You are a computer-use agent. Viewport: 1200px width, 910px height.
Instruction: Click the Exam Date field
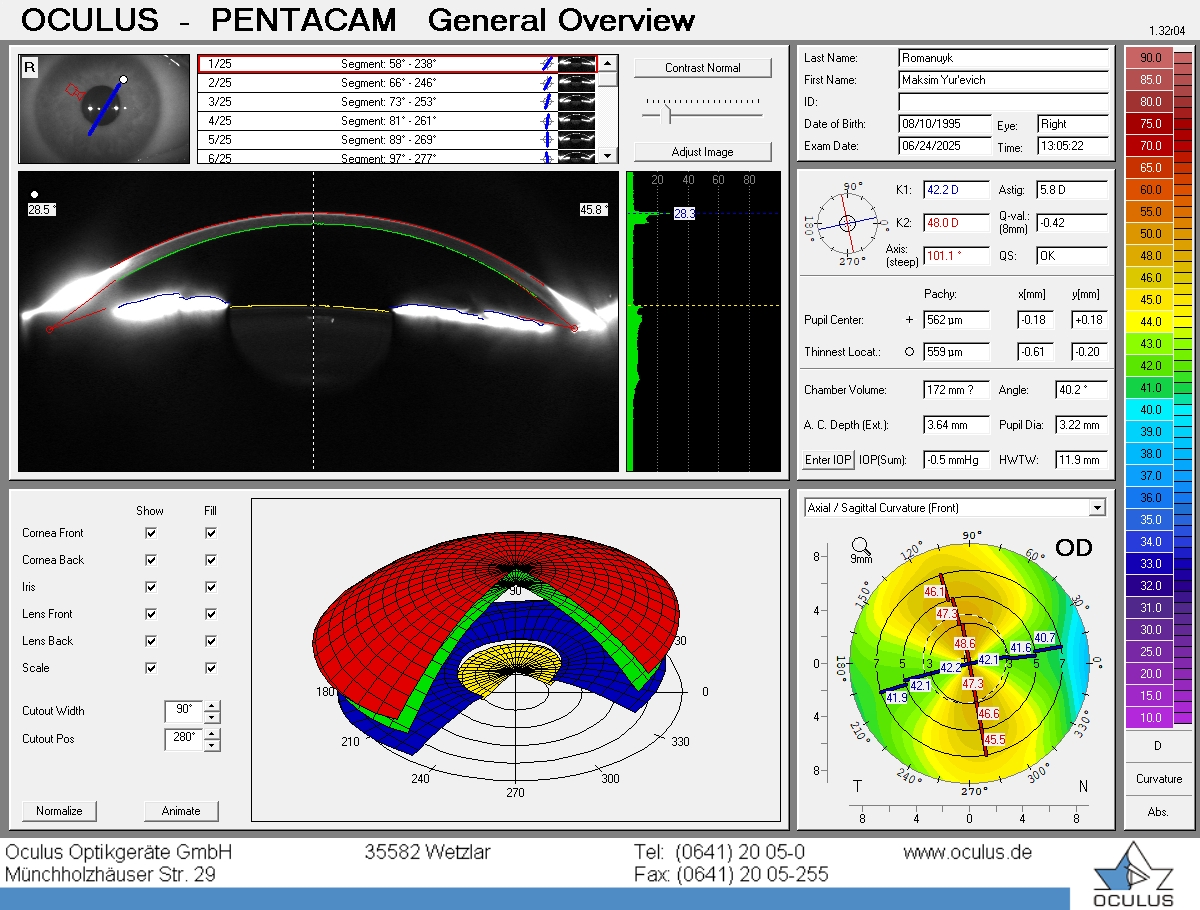click(x=943, y=146)
